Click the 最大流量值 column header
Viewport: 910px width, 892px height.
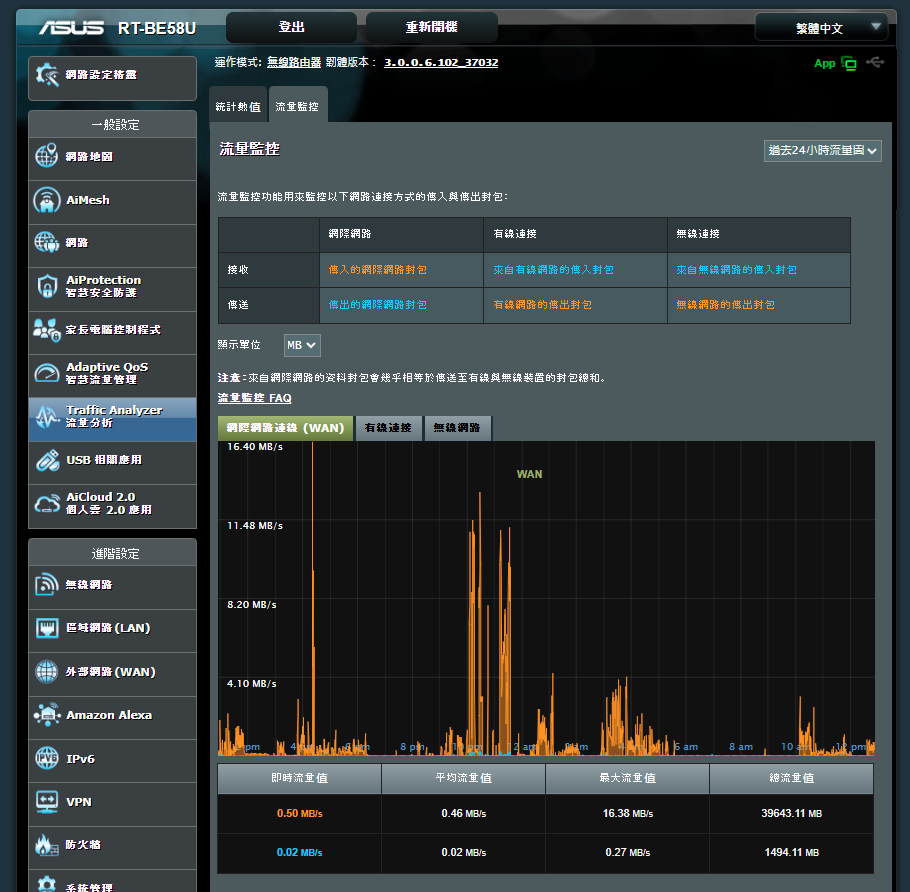pyautogui.click(x=627, y=778)
